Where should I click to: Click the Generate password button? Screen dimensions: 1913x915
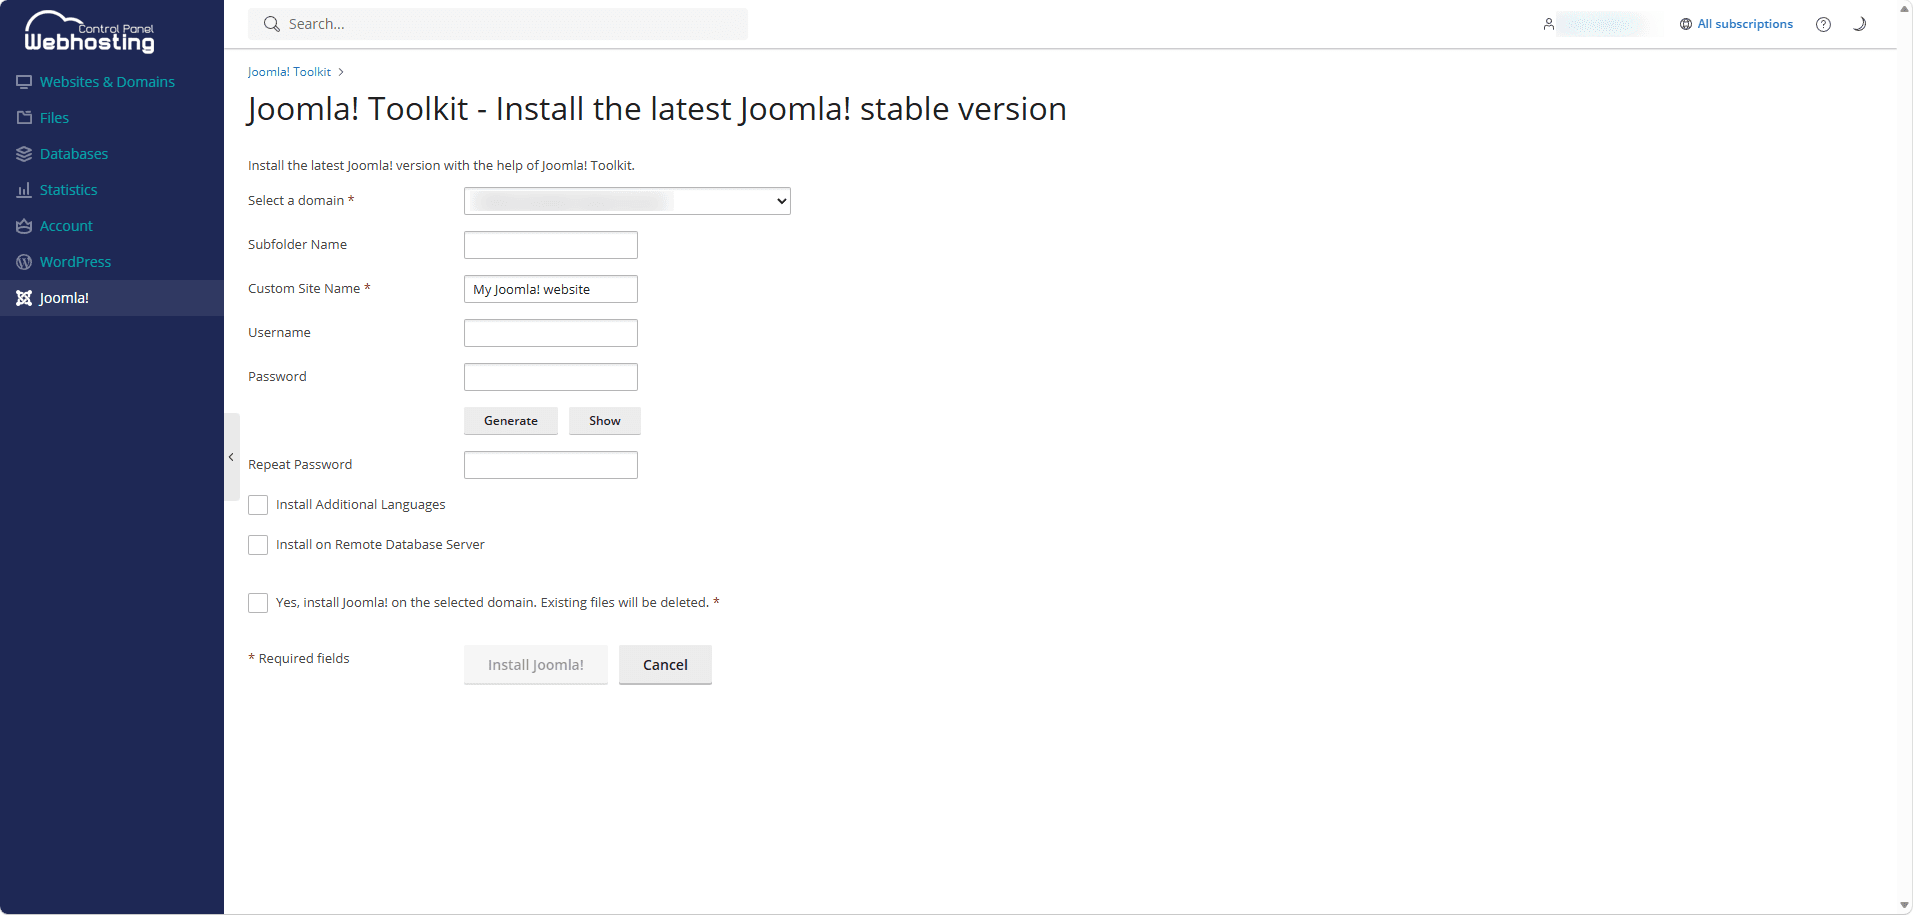tap(511, 421)
